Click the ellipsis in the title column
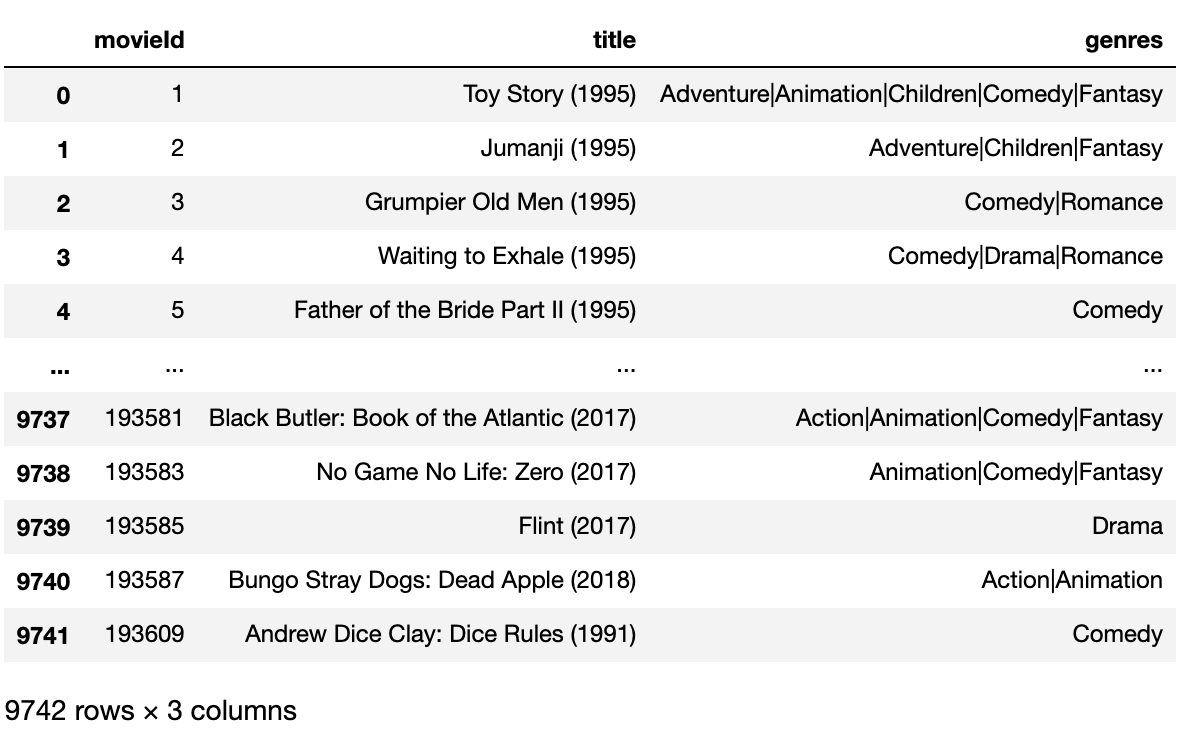Image resolution: width=1184 pixels, height=732 pixels. tap(626, 369)
